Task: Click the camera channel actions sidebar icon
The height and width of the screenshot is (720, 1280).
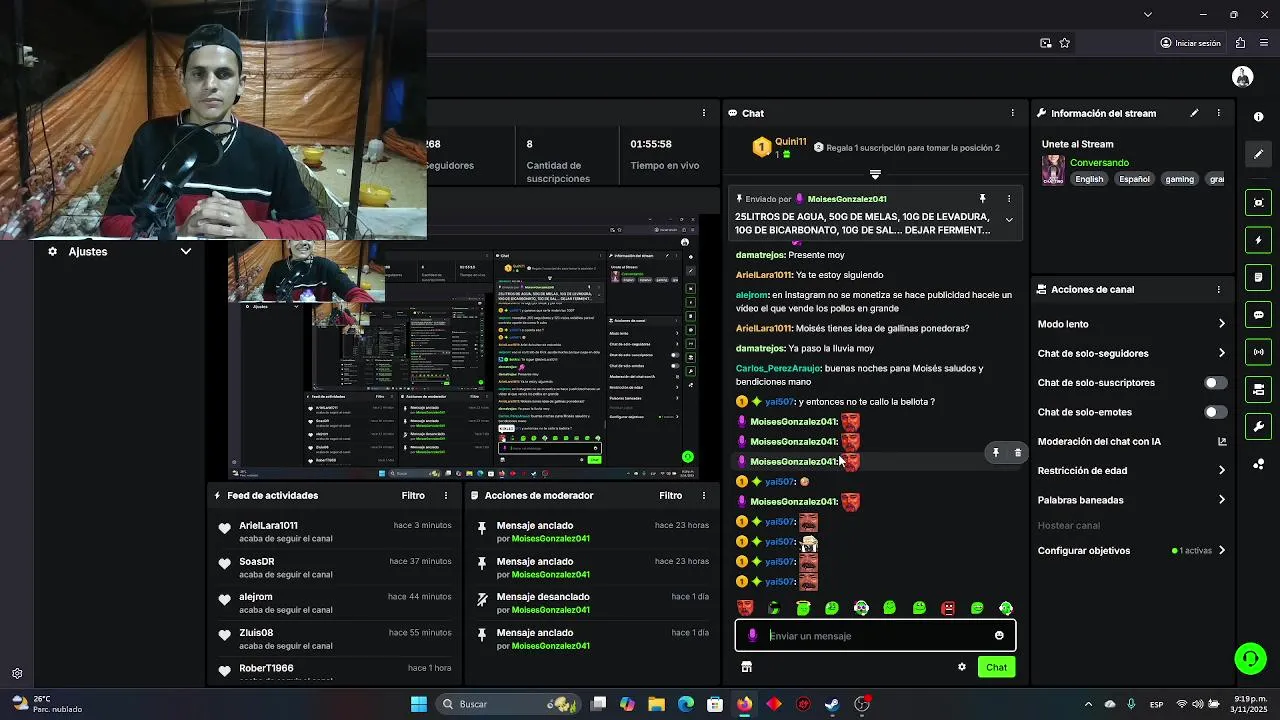Action: (x=1258, y=389)
